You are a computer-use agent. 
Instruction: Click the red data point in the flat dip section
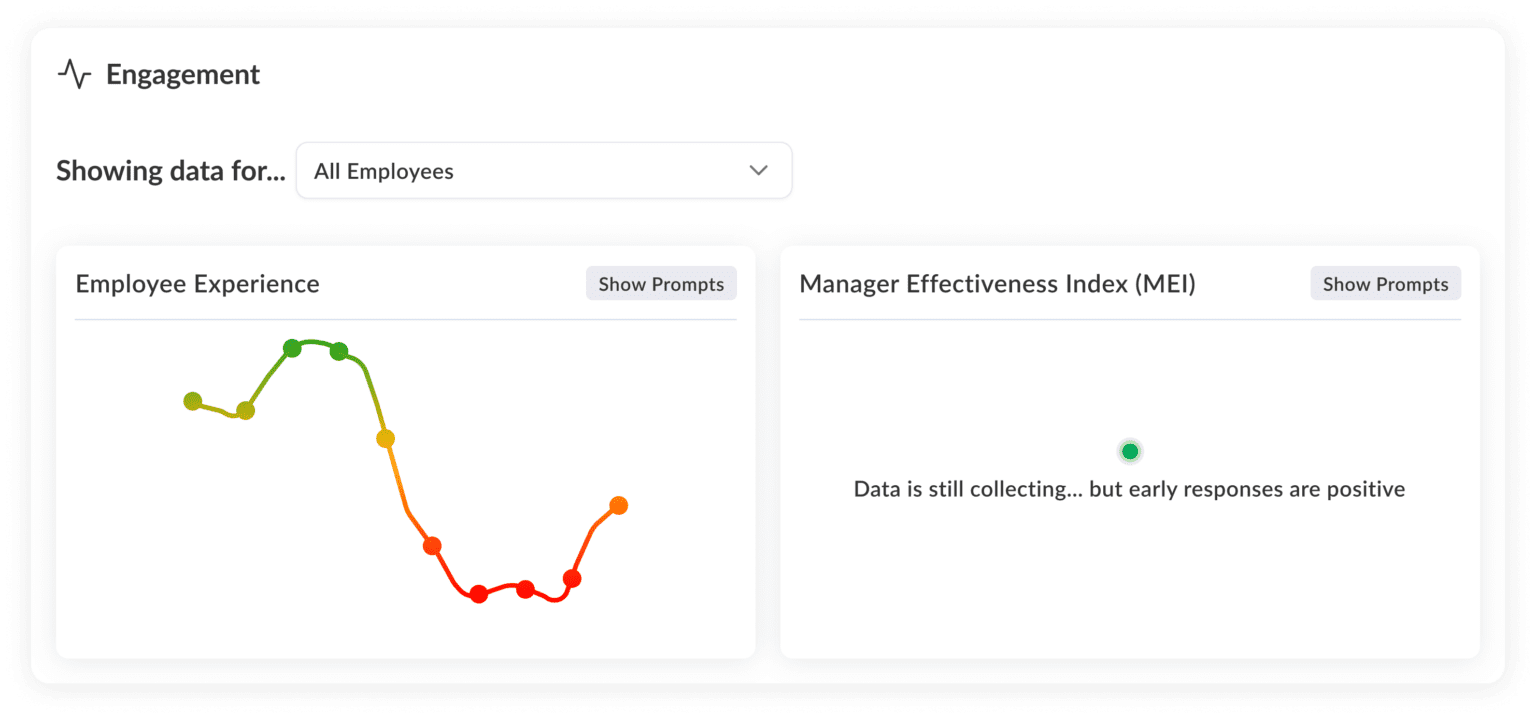click(523, 589)
